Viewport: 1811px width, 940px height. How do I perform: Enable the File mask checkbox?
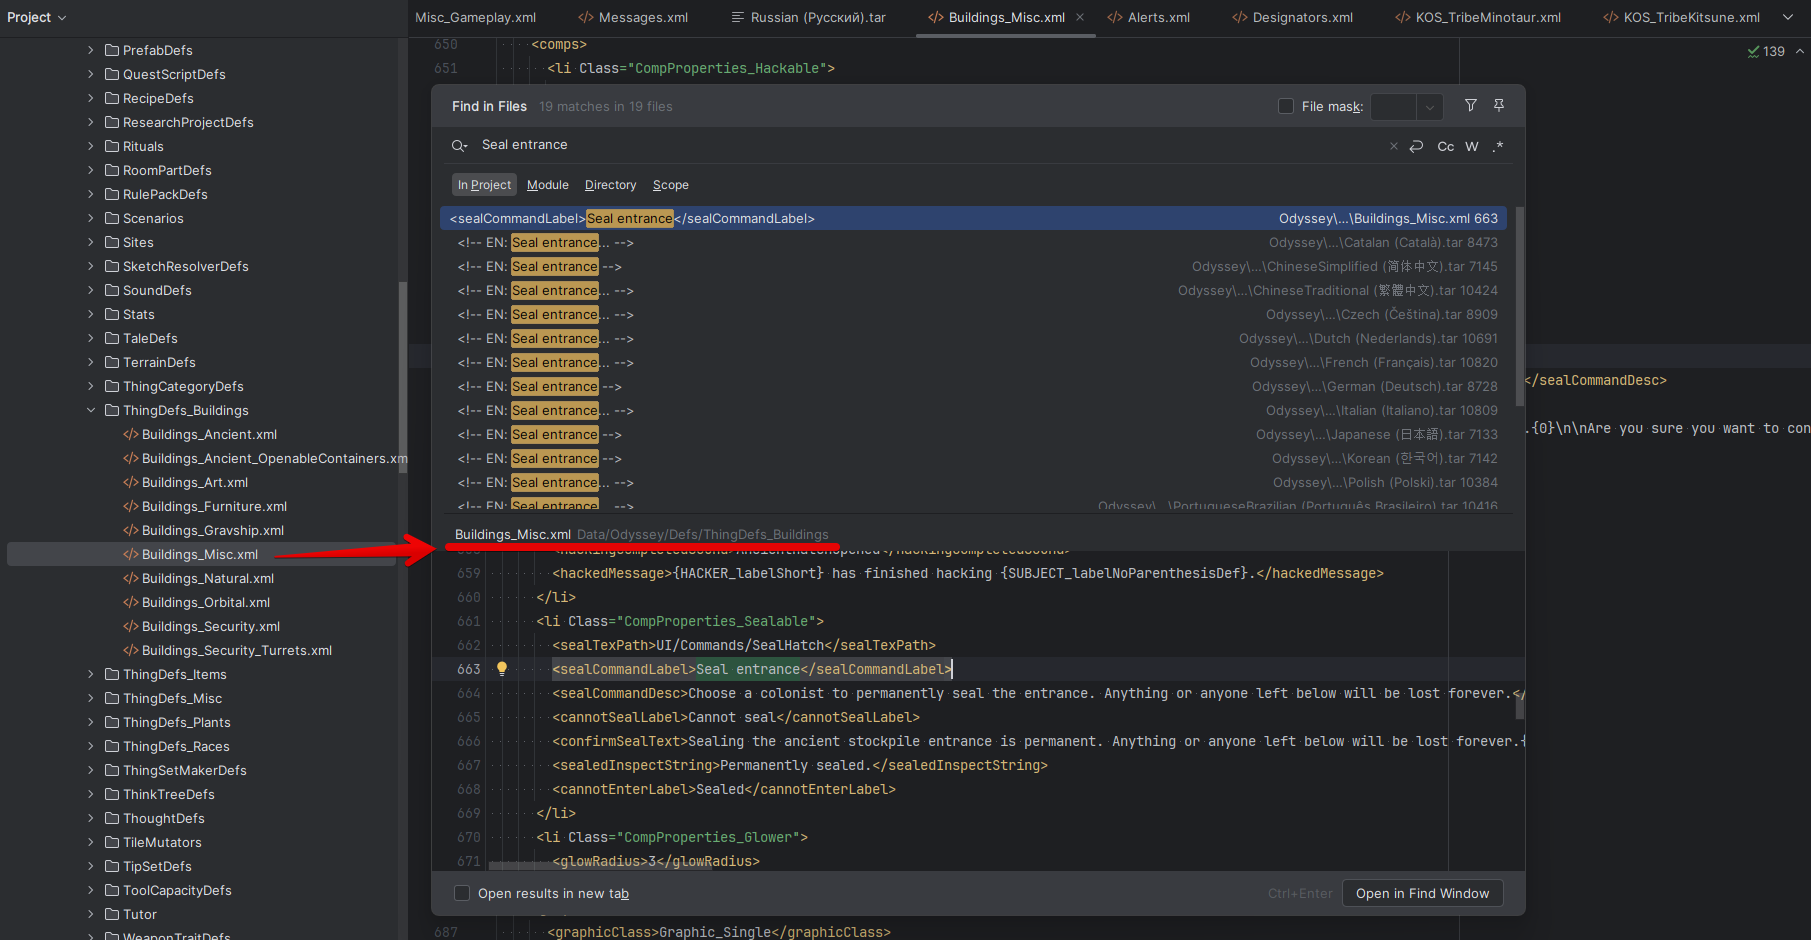1286,107
